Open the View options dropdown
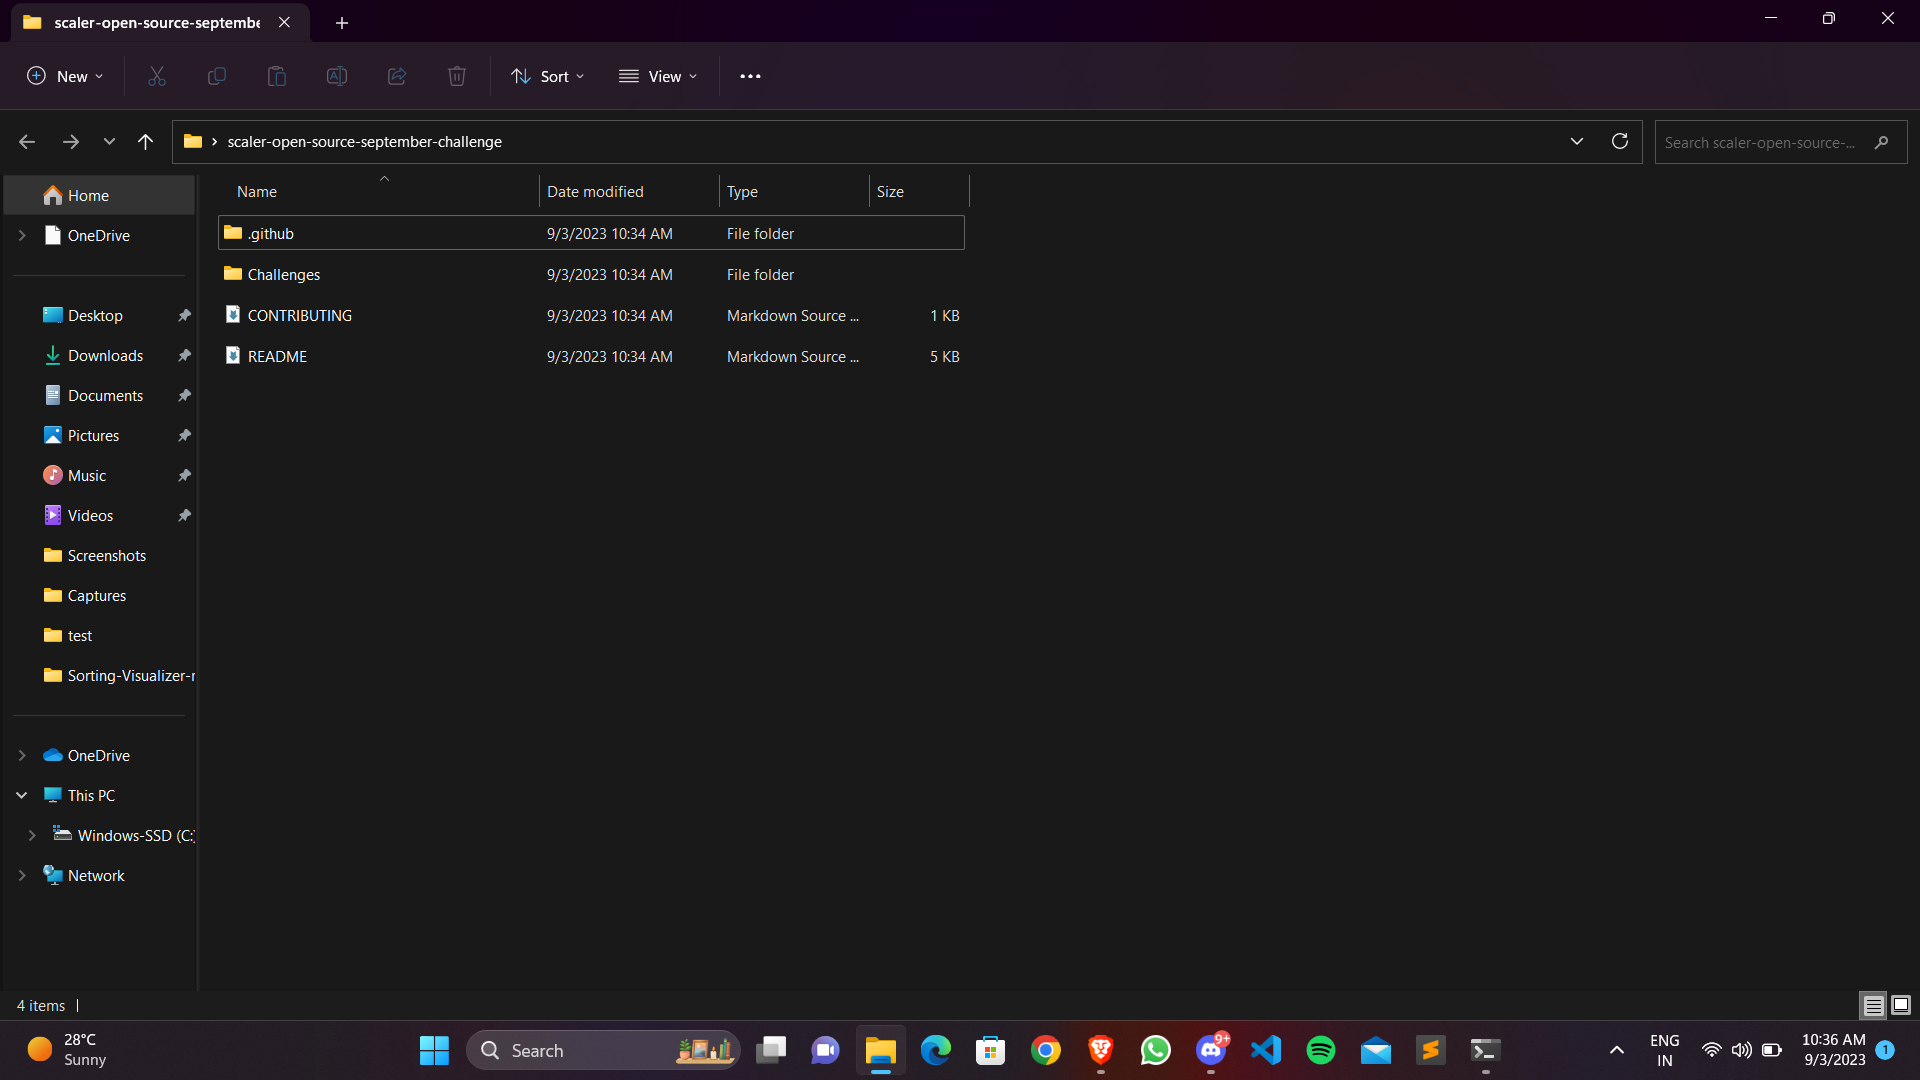 [658, 76]
